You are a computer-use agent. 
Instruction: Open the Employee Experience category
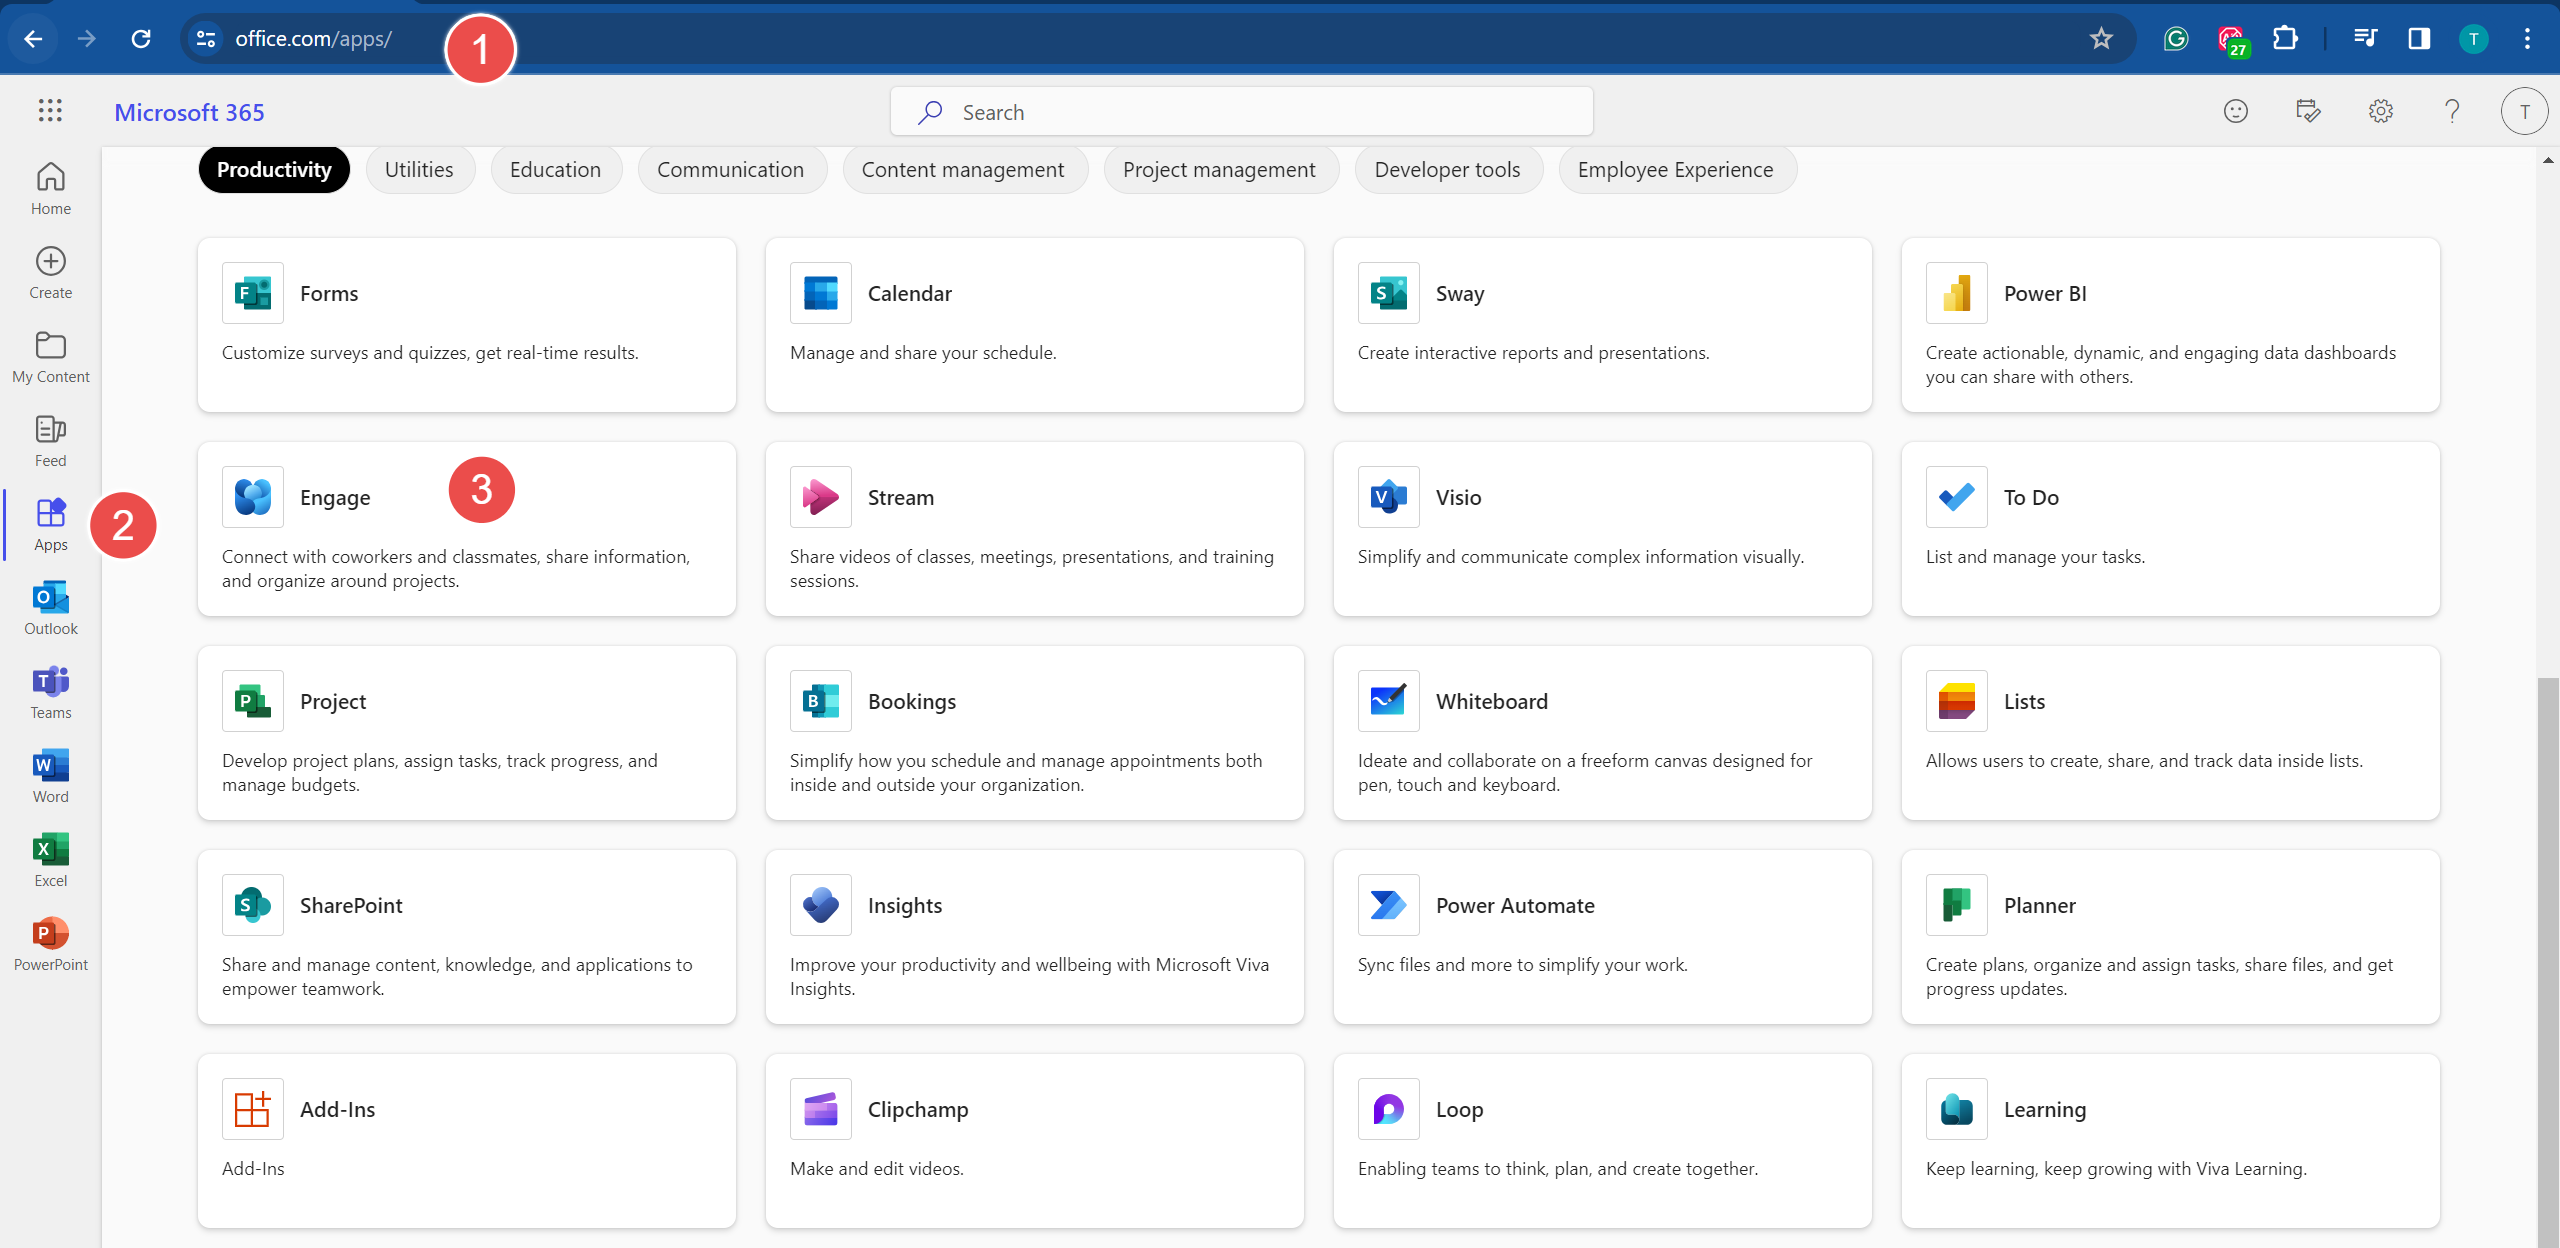[x=1675, y=168]
